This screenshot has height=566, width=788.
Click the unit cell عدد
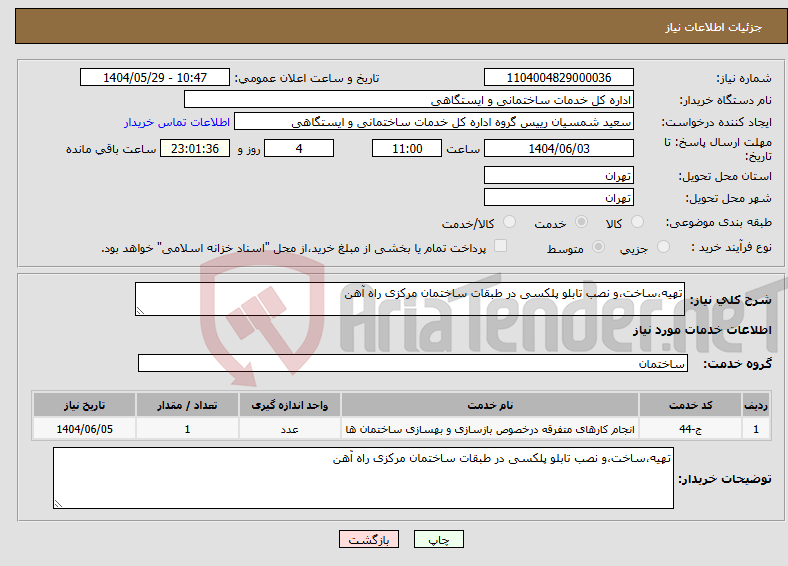(289, 429)
